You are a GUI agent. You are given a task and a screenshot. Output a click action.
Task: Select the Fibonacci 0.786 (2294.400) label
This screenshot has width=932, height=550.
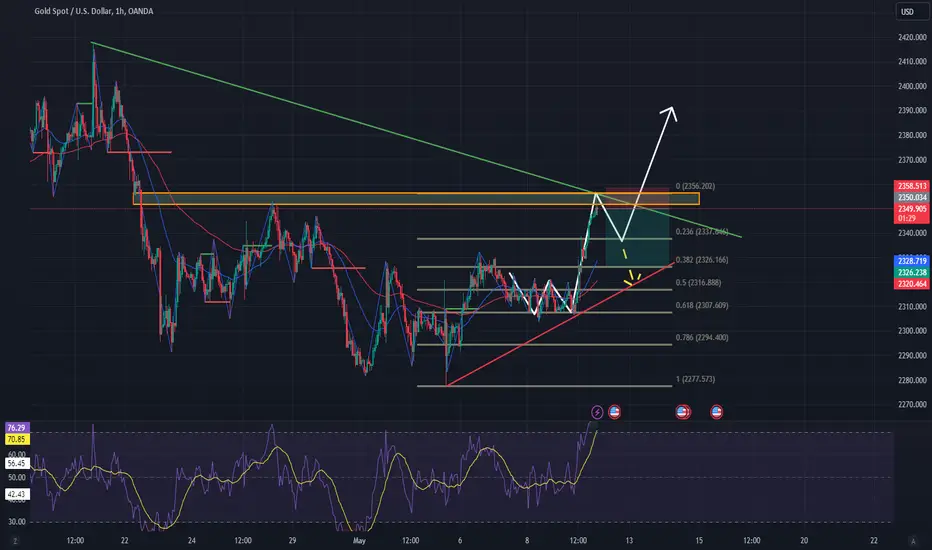[702, 337]
